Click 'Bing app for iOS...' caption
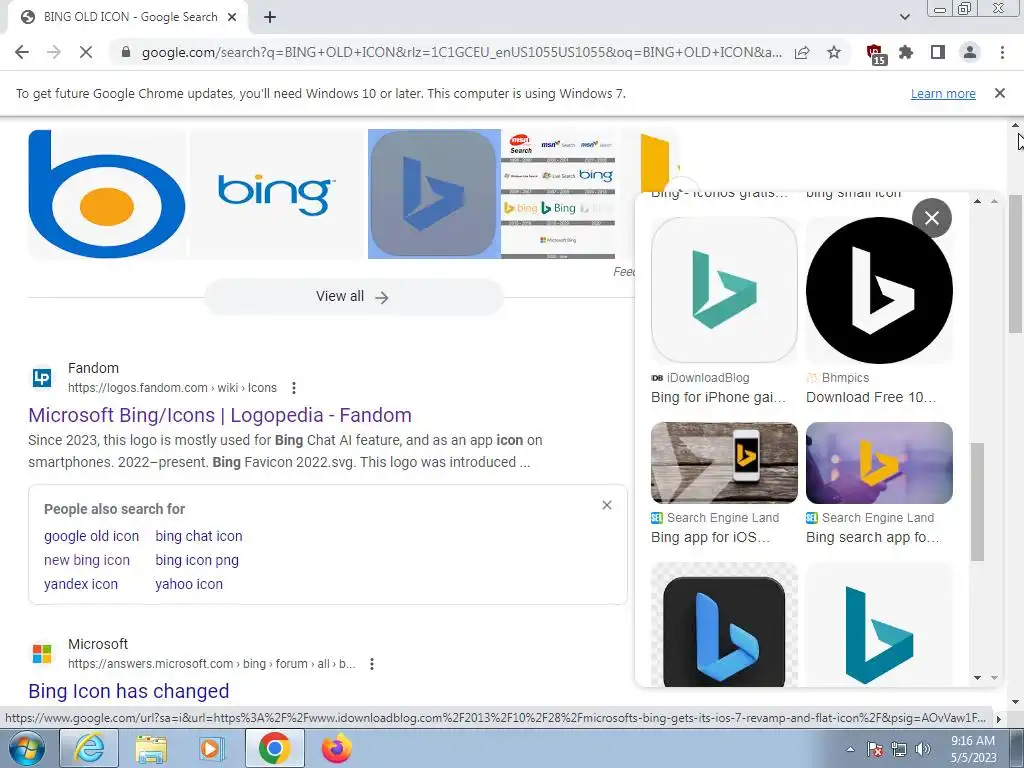Viewport: 1024px width, 768px height. pos(711,537)
